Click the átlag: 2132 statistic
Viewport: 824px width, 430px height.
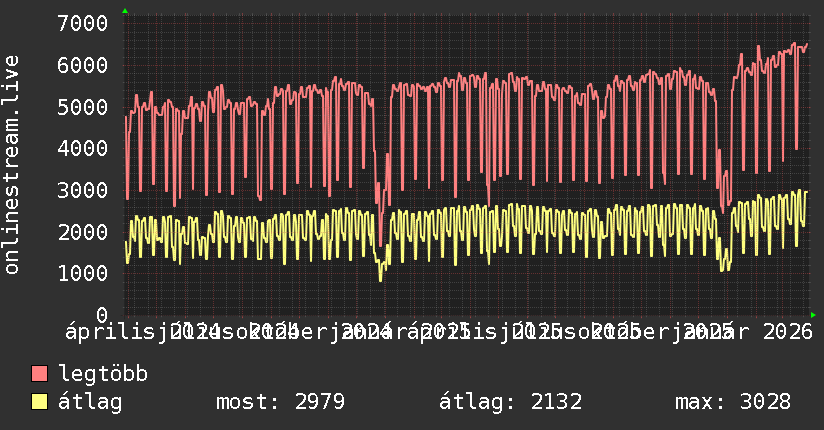[511, 402]
